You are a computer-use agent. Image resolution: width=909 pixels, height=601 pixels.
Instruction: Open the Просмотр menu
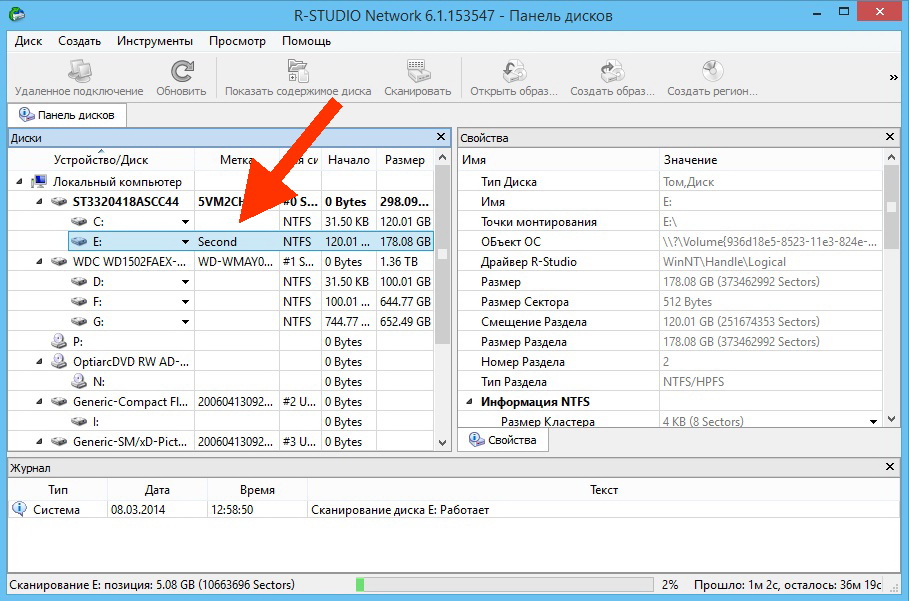(x=237, y=41)
